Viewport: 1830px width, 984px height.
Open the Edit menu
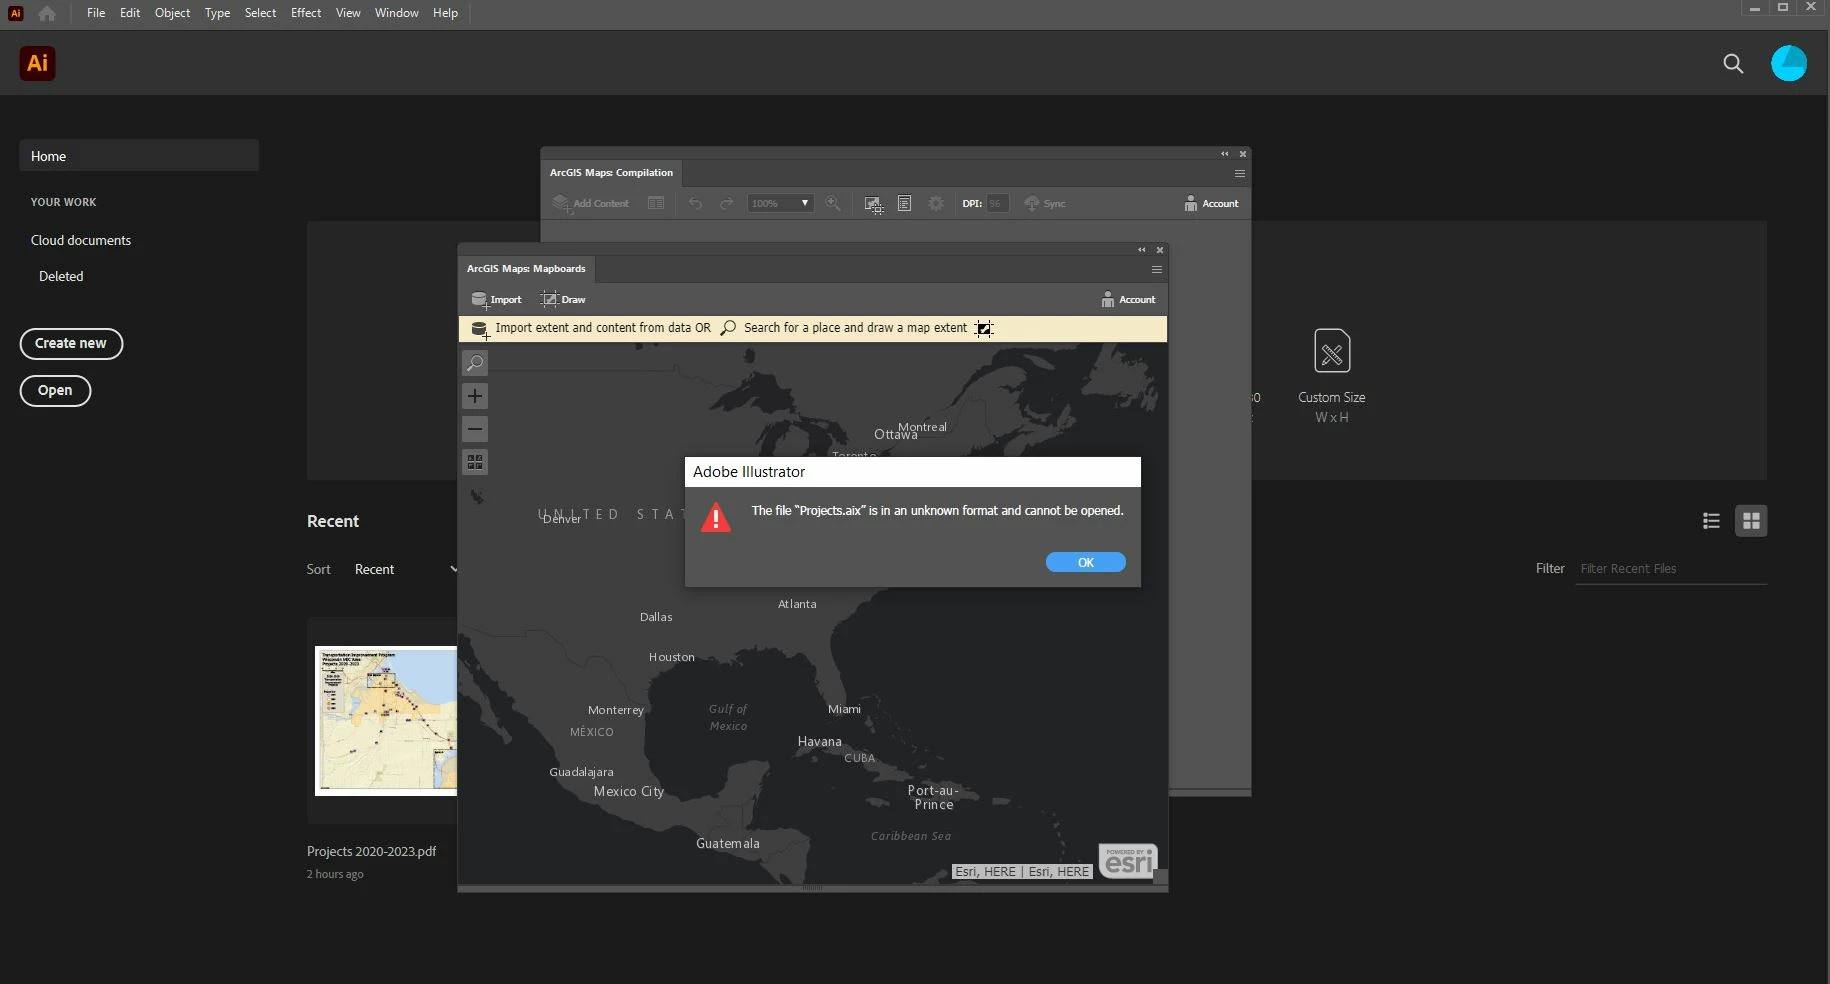[x=130, y=13]
